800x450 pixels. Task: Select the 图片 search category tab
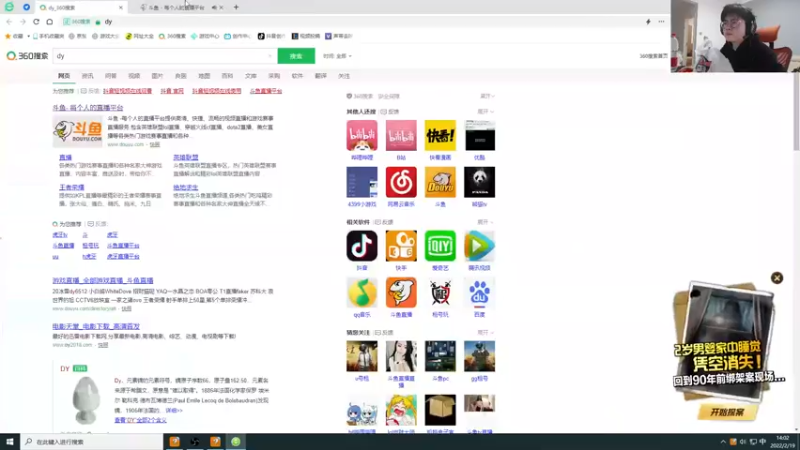(157, 76)
